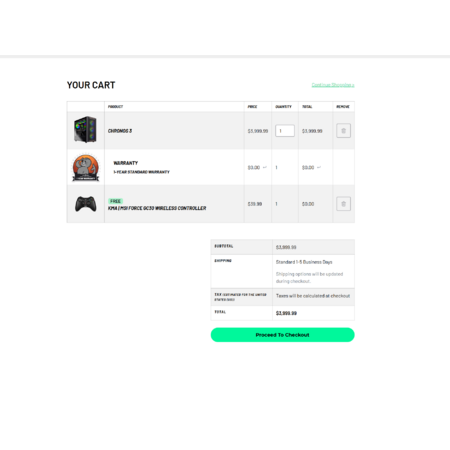Click the green FREE badge on the controller
The image size is (450, 450).
pos(115,201)
